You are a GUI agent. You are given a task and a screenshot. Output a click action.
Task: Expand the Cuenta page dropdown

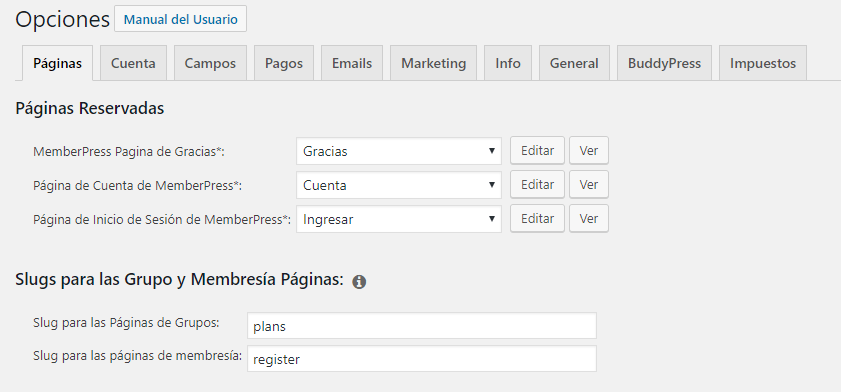(x=399, y=185)
